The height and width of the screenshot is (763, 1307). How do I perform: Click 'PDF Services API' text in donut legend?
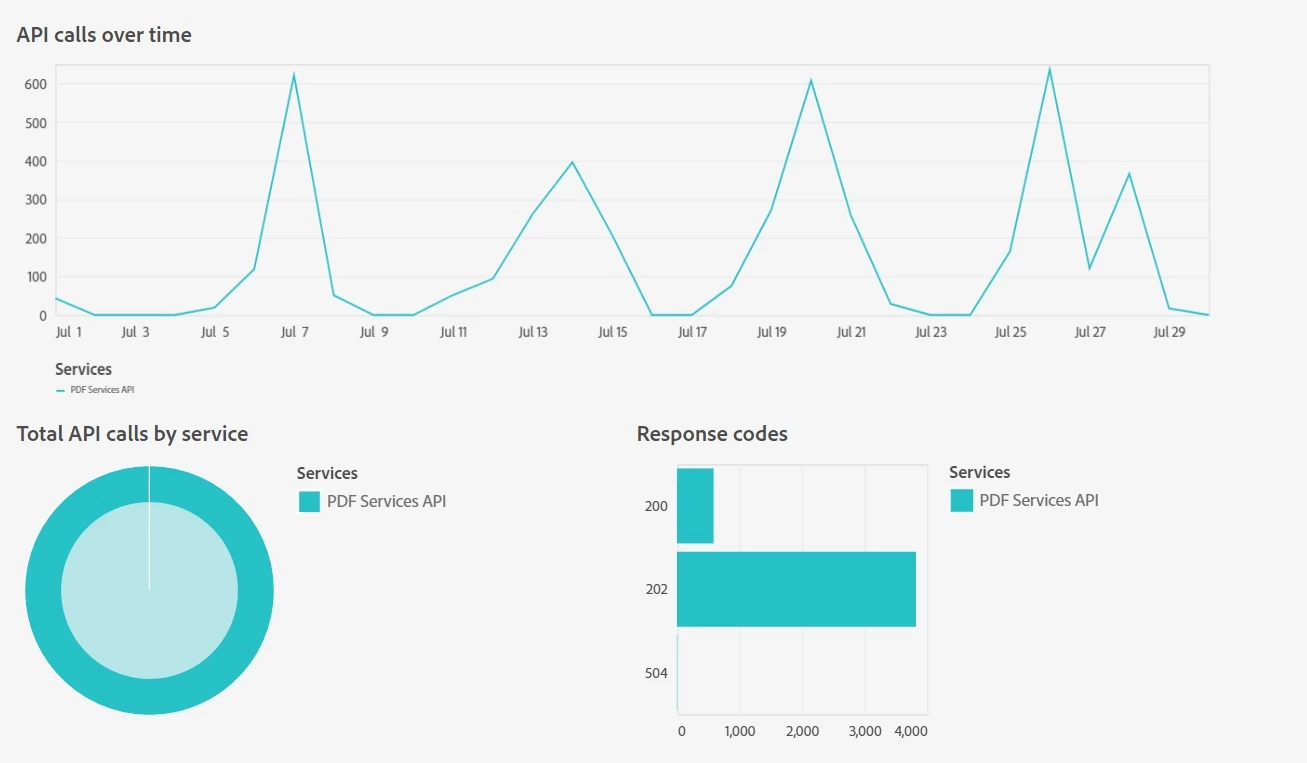click(x=387, y=502)
